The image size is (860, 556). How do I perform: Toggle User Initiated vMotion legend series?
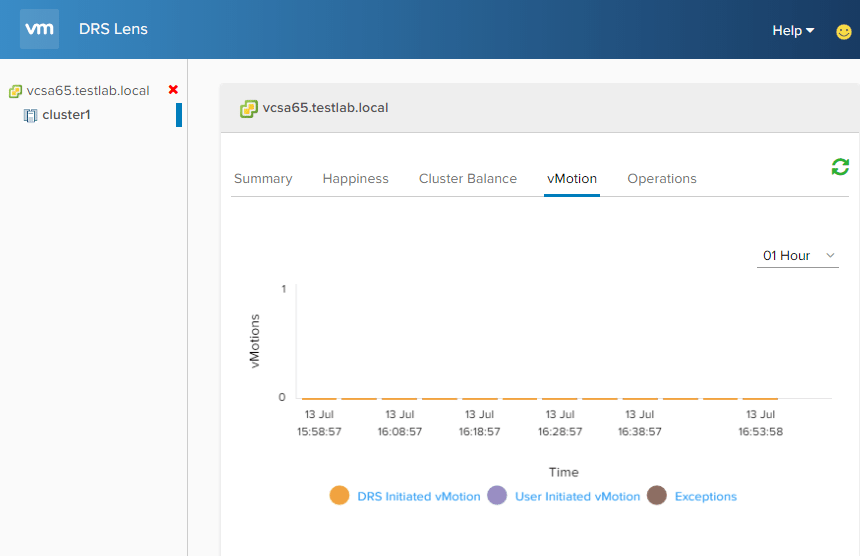pyautogui.click(x=577, y=496)
